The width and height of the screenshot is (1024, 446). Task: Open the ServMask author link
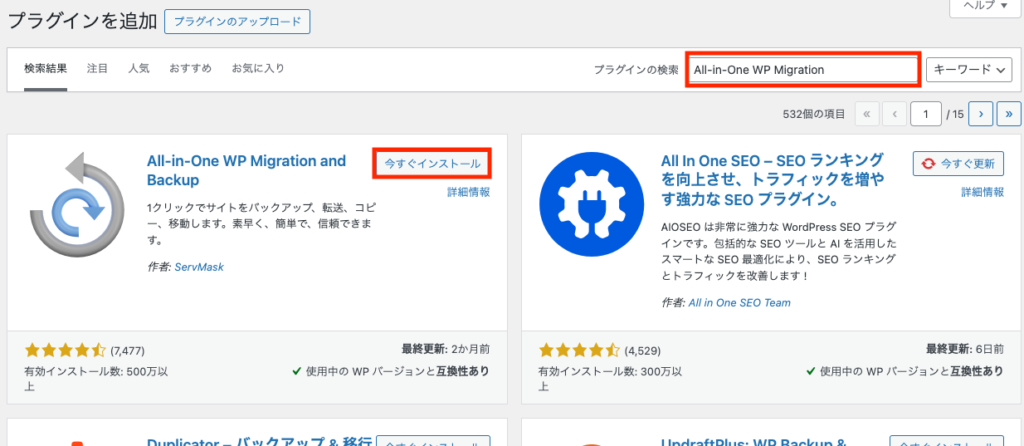pyautogui.click(x=196, y=269)
